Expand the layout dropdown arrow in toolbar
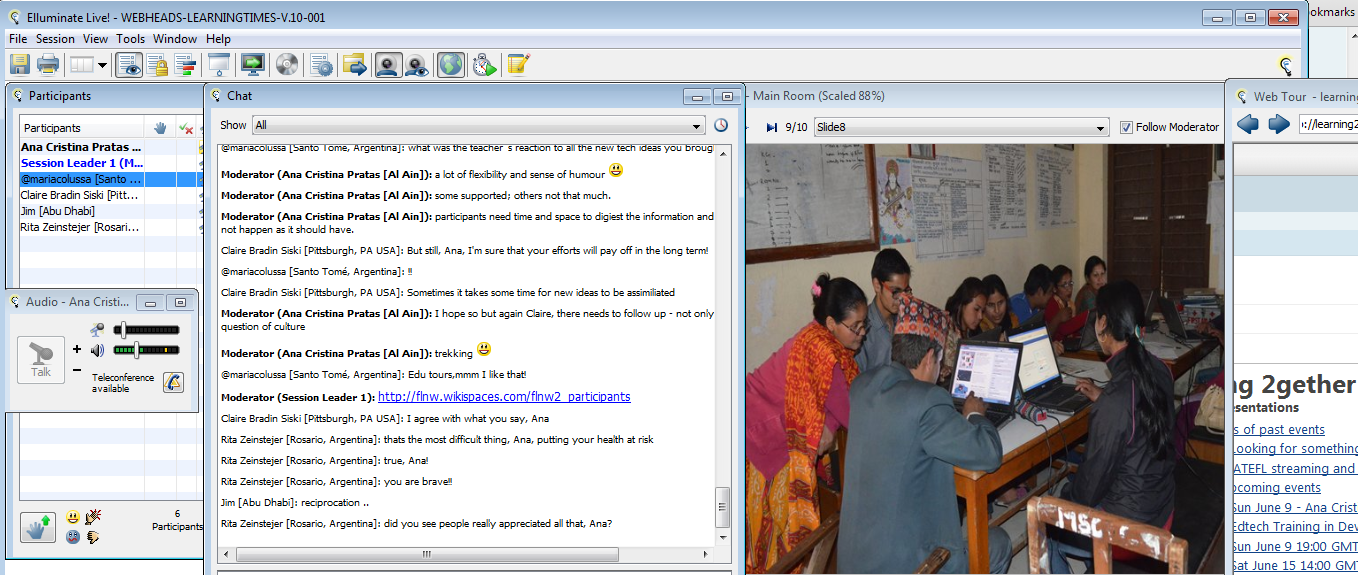Image resolution: width=1358 pixels, height=575 pixels. pyautogui.click(x=102, y=65)
